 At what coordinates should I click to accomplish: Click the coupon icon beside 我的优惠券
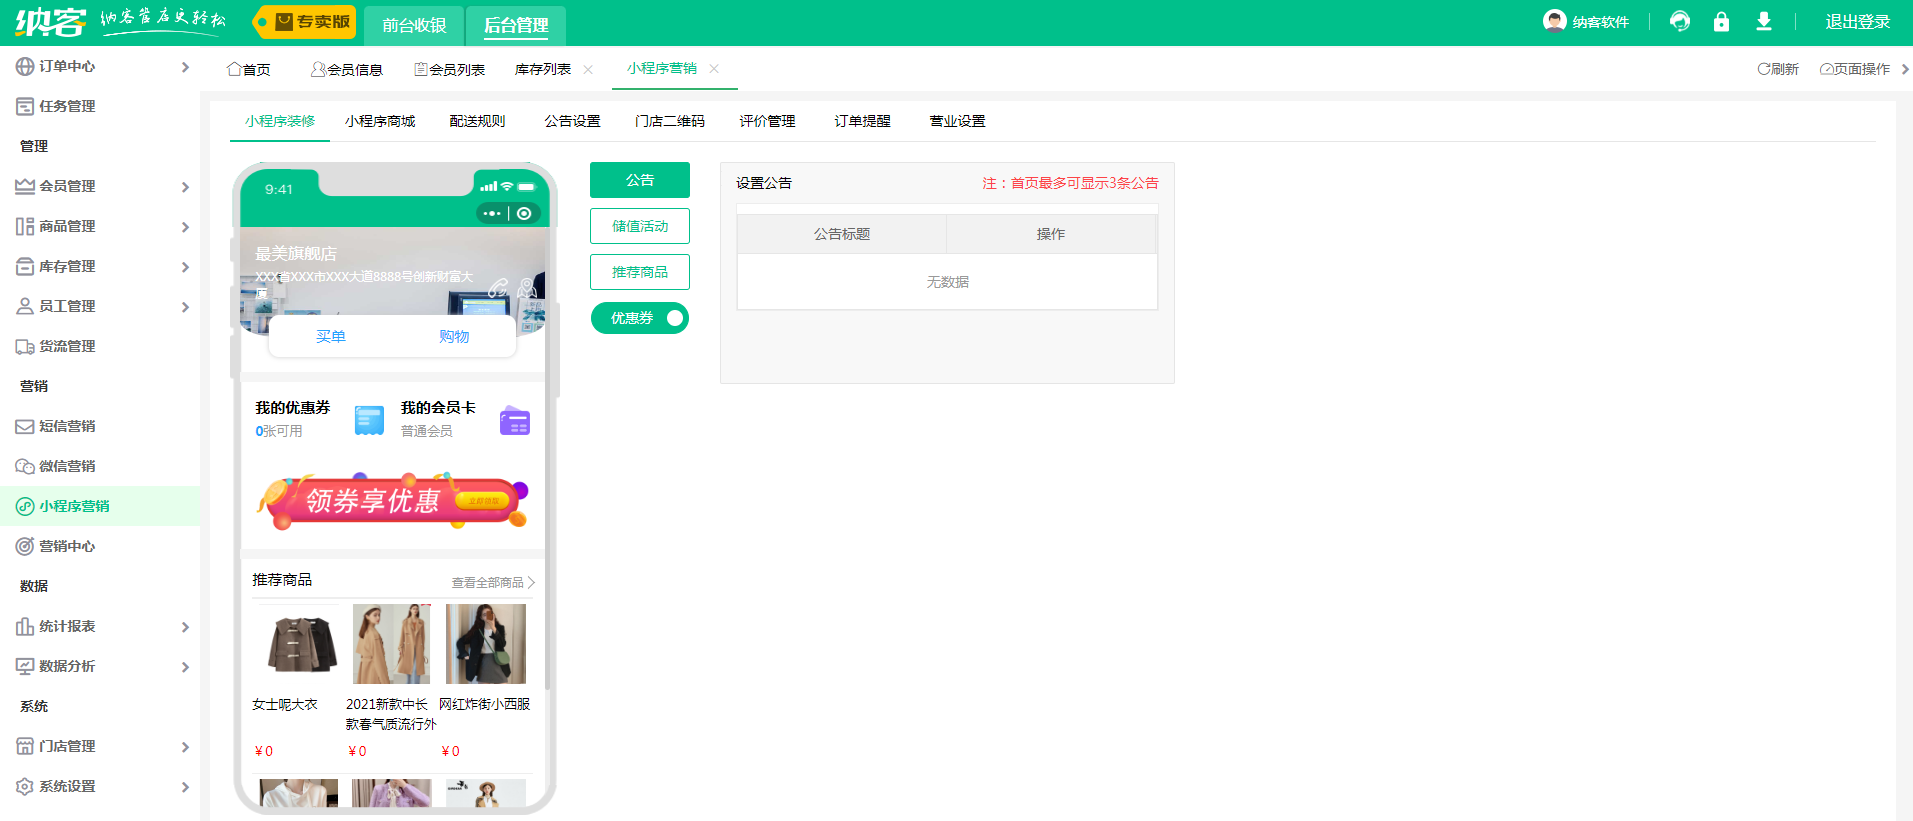[x=369, y=420]
